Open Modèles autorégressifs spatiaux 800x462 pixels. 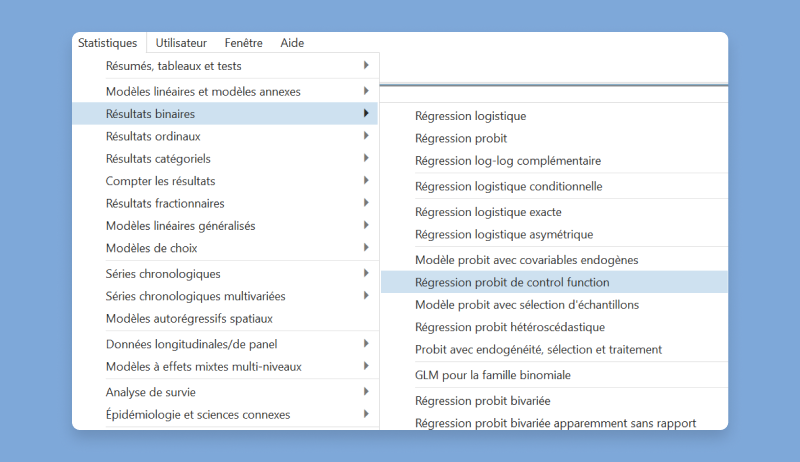click(189, 319)
